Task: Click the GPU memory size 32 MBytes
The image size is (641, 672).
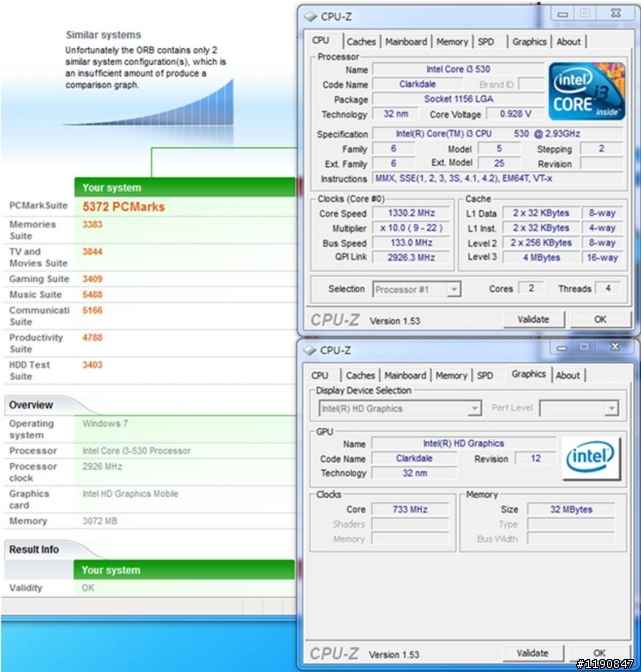Action: click(571, 509)
